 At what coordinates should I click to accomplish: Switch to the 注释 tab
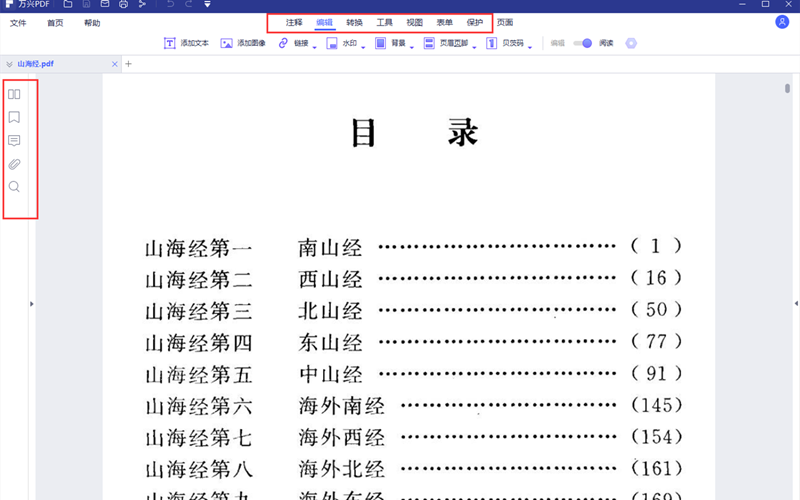click(x=294, y=22)
